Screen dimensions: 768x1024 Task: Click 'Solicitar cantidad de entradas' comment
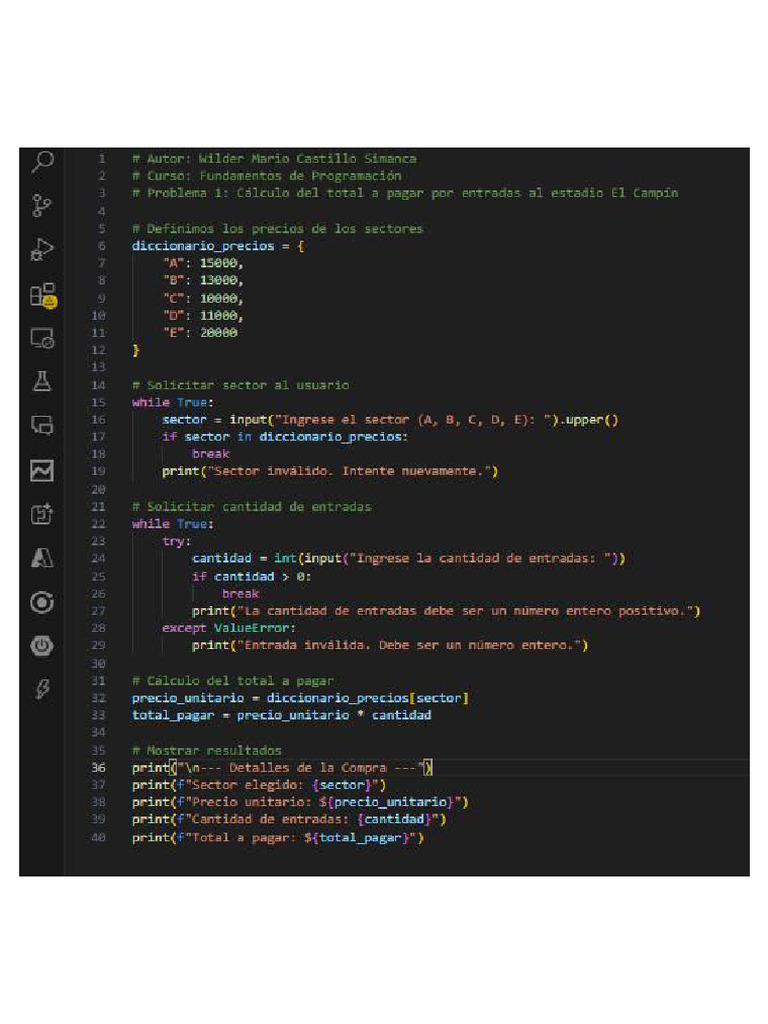(251, 506)
